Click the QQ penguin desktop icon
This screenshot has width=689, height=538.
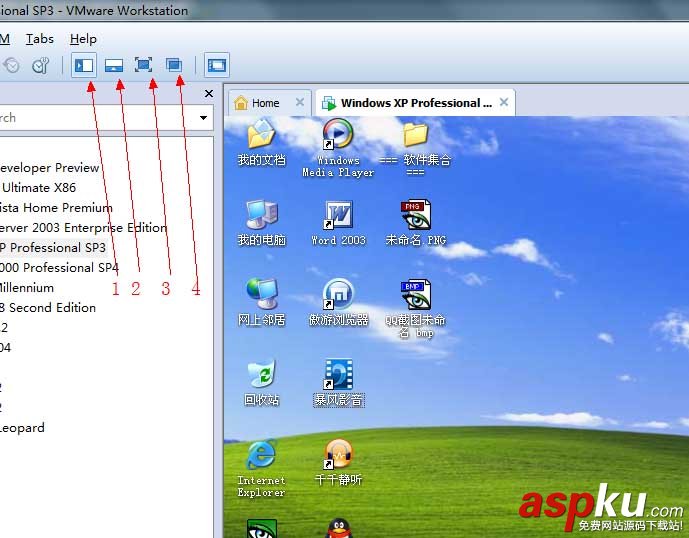(x=339, y=528)
